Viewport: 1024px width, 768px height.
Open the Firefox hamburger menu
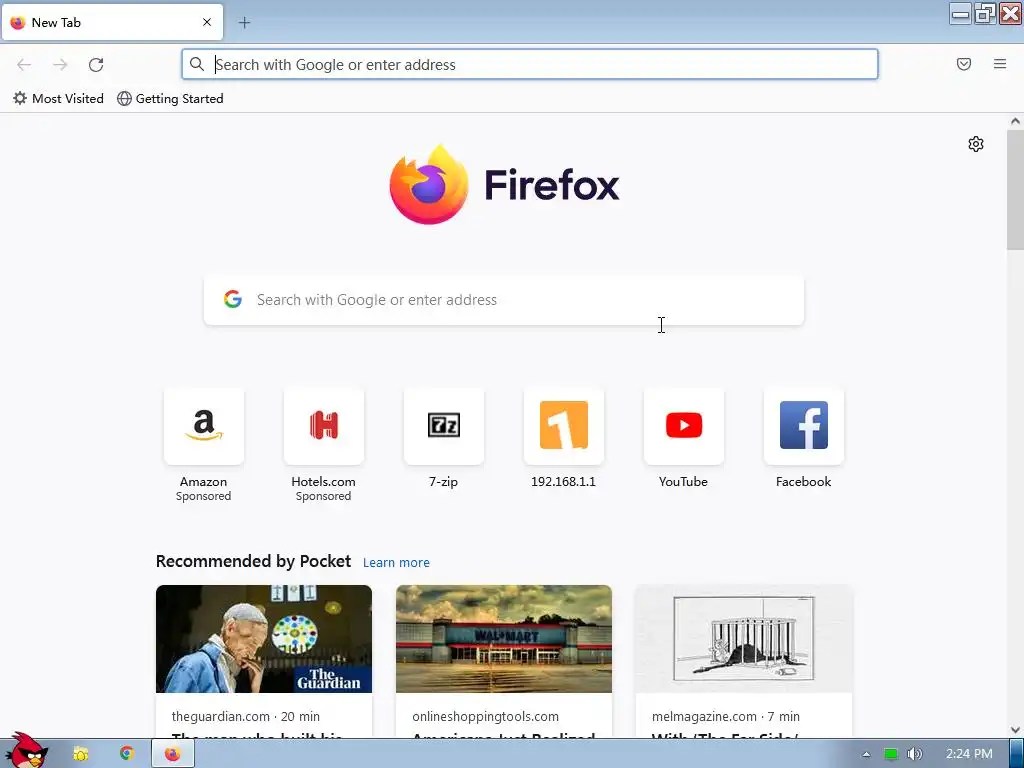tap(1000, 64)
